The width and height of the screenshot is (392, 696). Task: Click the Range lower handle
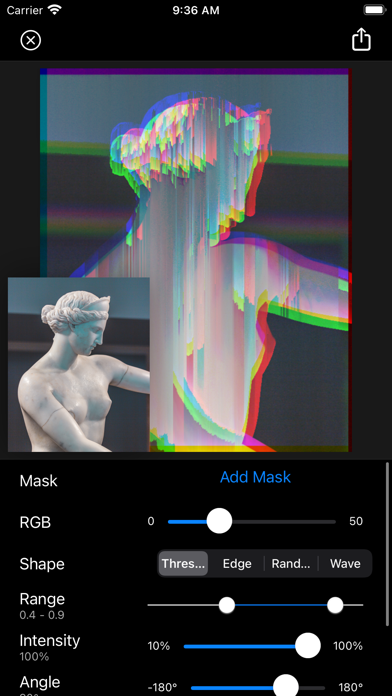[227, 605]
